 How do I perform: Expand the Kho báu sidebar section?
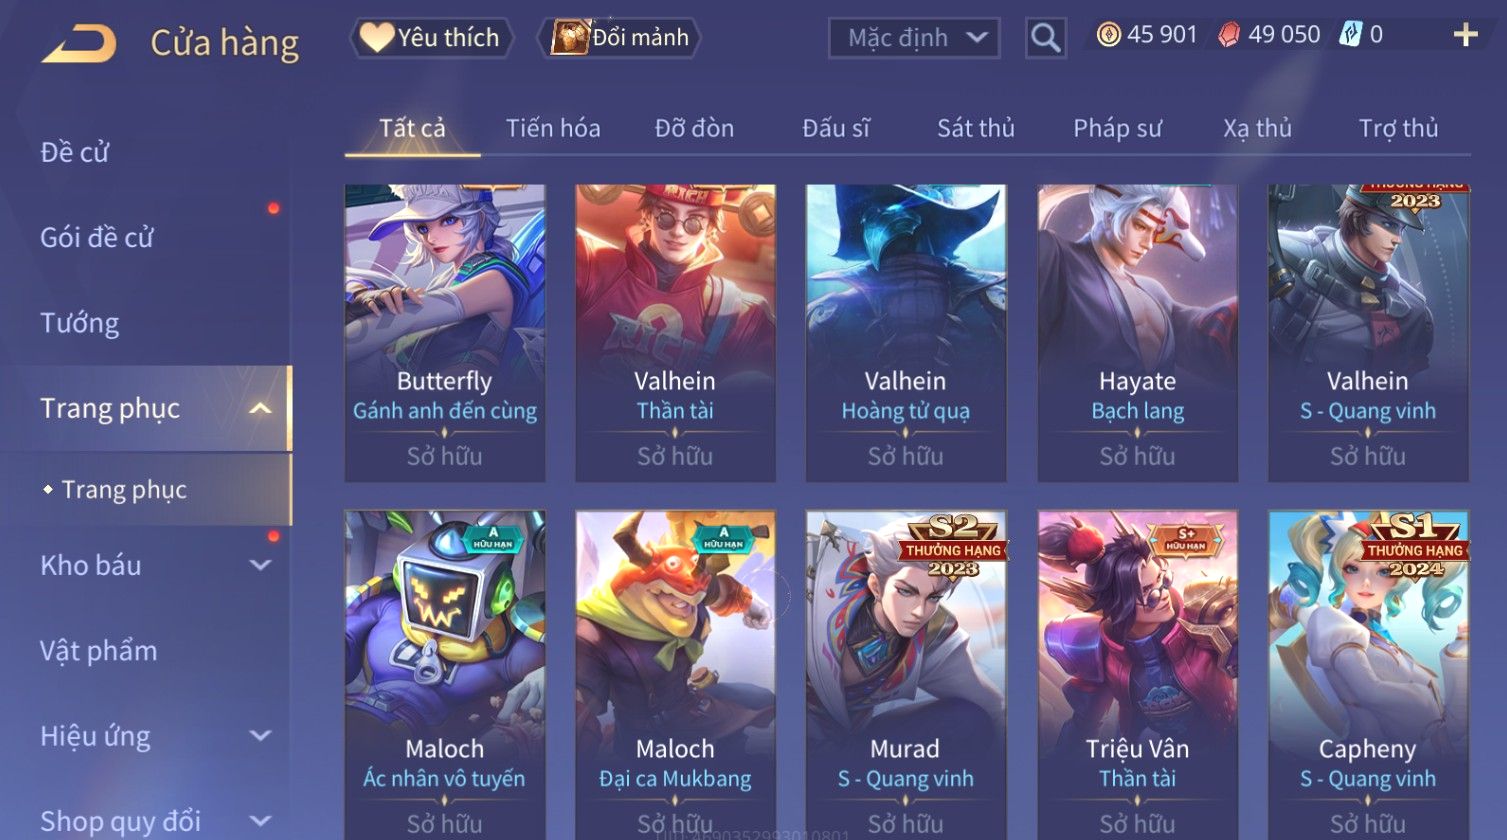[260, 565]
